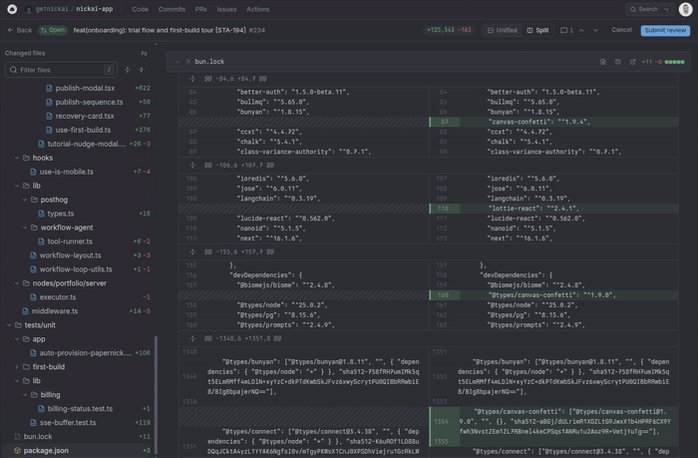
Task: Cancel the review
Action: pos(621,30)
